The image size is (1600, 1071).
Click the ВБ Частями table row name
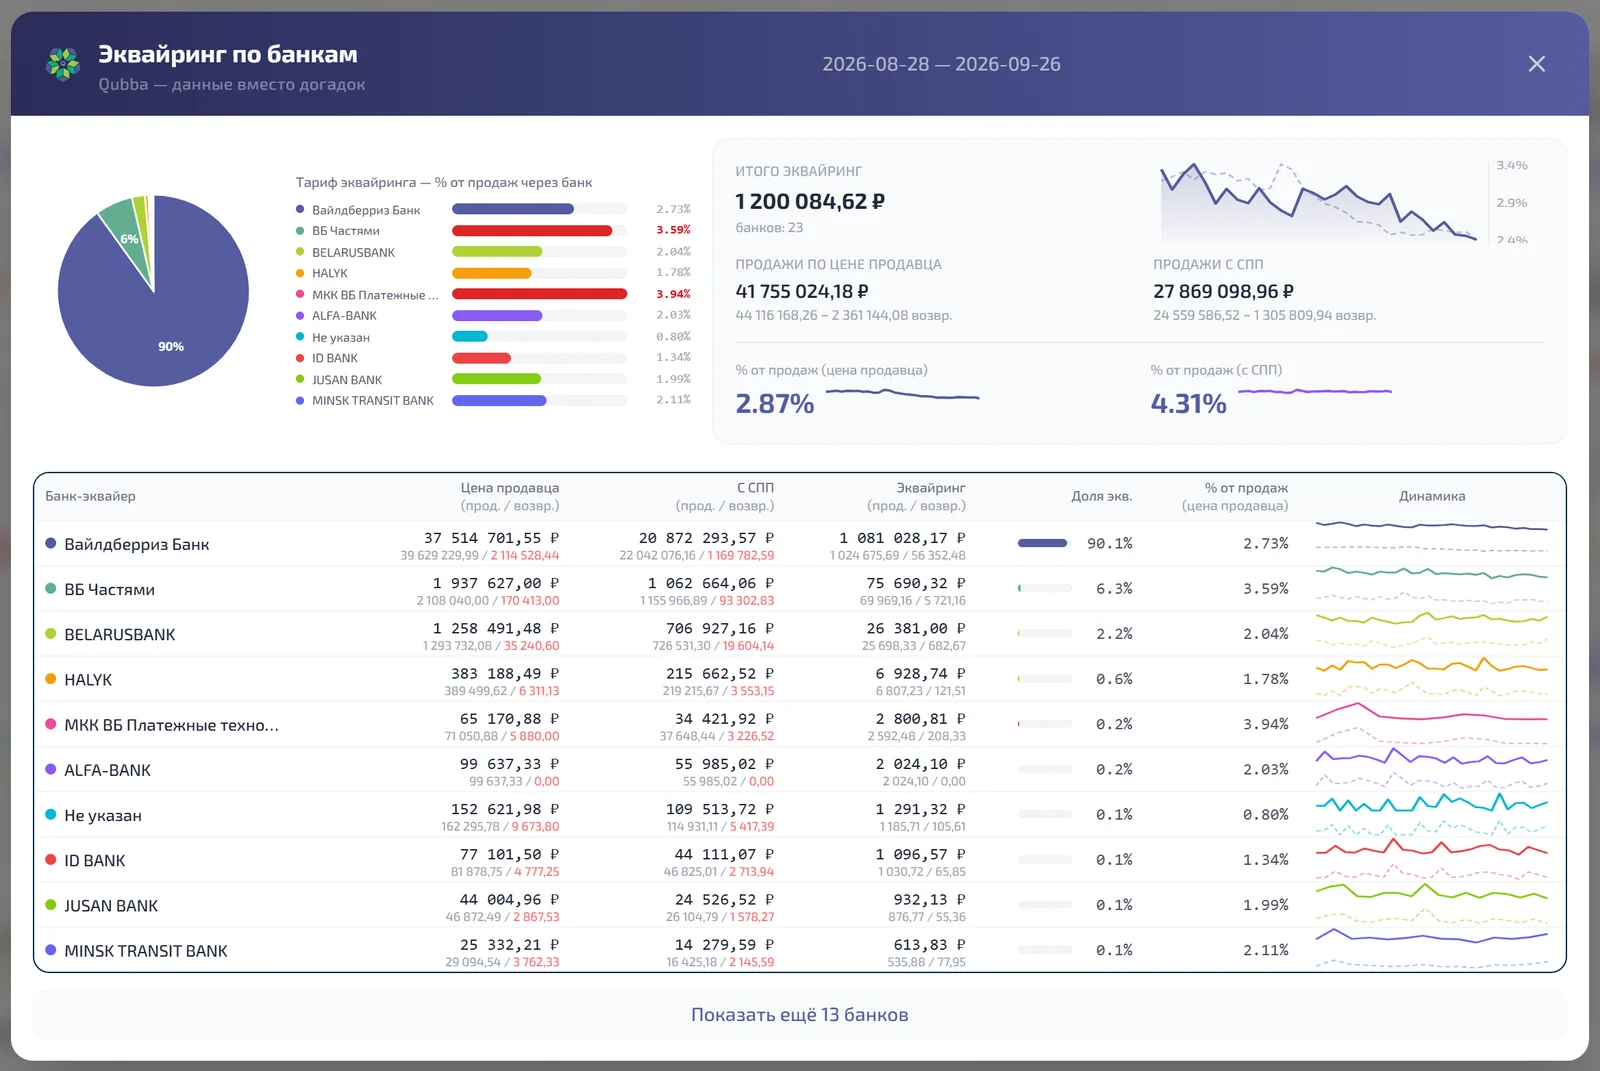(110, 589)
